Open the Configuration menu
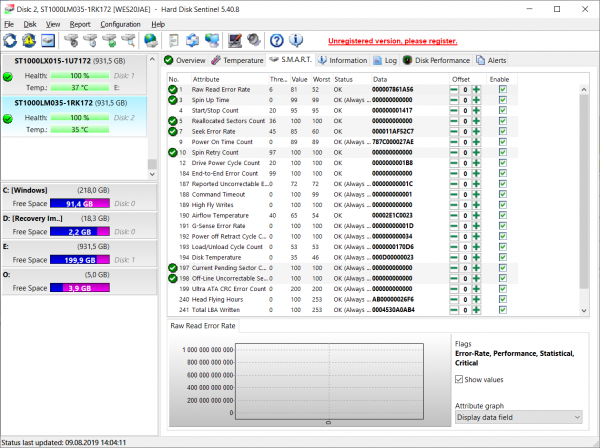The width and height of the screenshot is (600, 448). [x=120, y=23]
